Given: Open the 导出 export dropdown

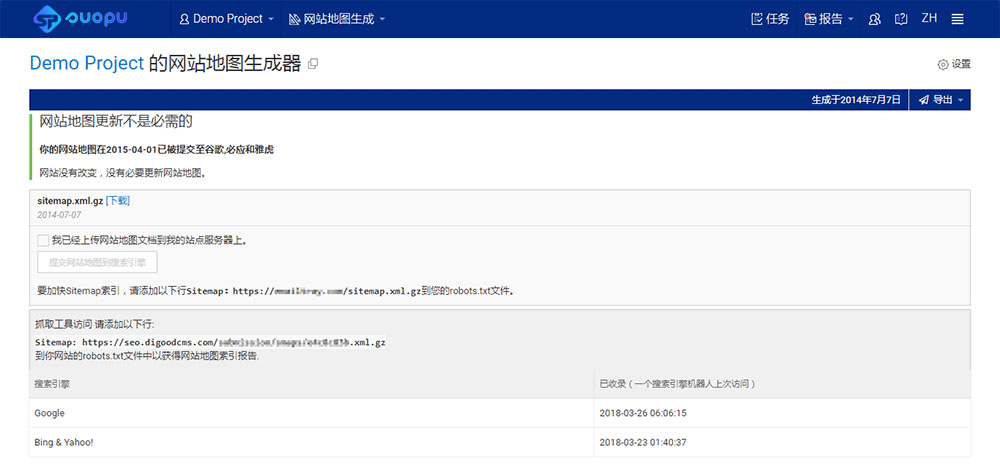Looking at the screenshot, I should coord(940,100).
